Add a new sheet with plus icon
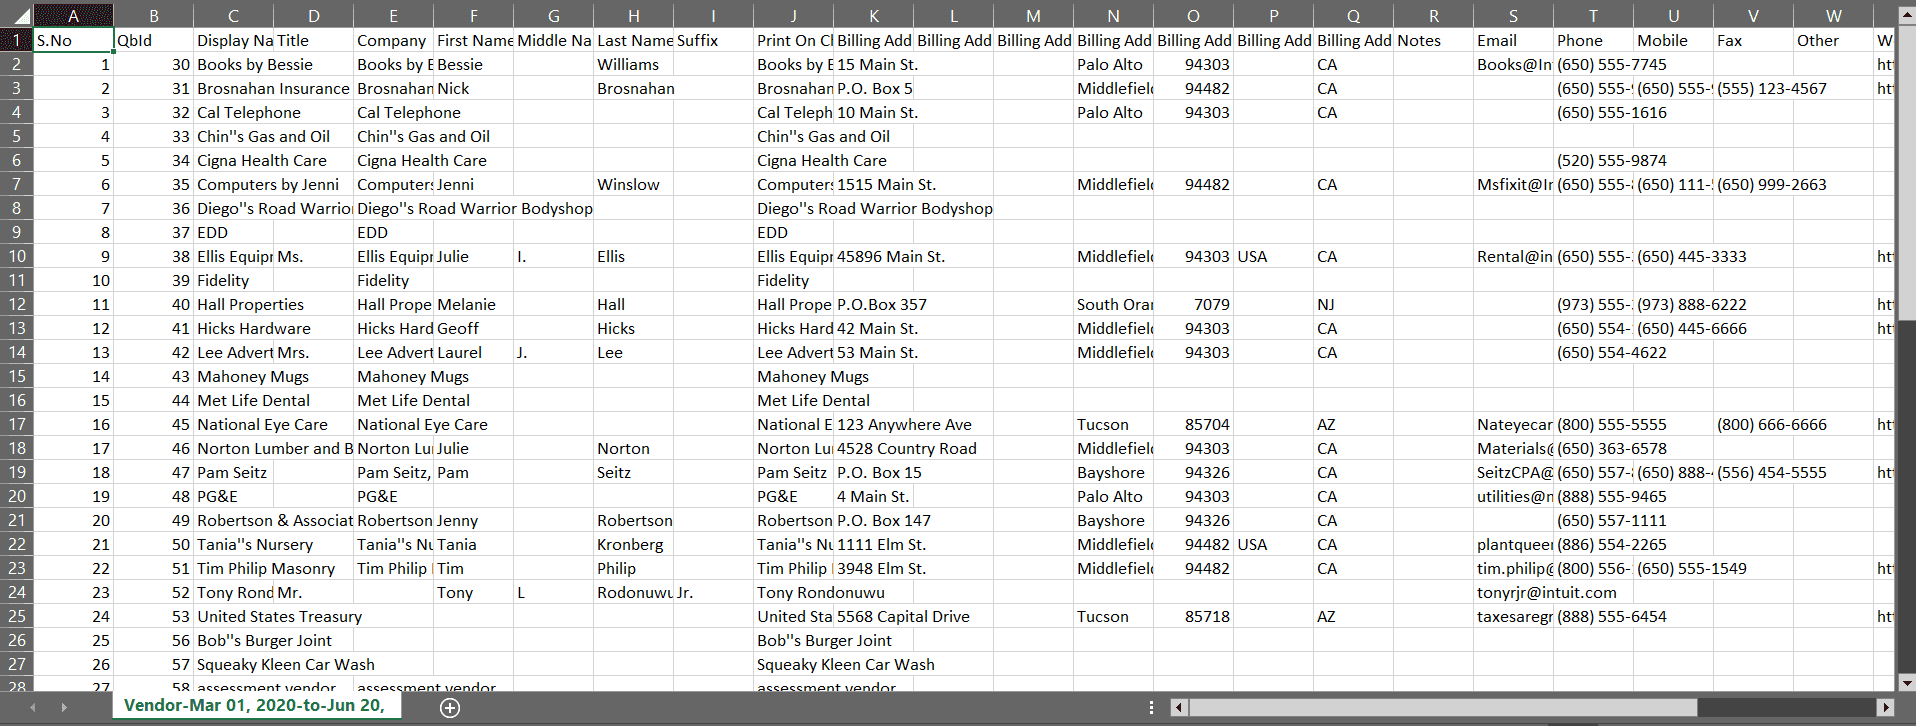1916x726 pixels. pyautogui.click(x=450, y=708)
